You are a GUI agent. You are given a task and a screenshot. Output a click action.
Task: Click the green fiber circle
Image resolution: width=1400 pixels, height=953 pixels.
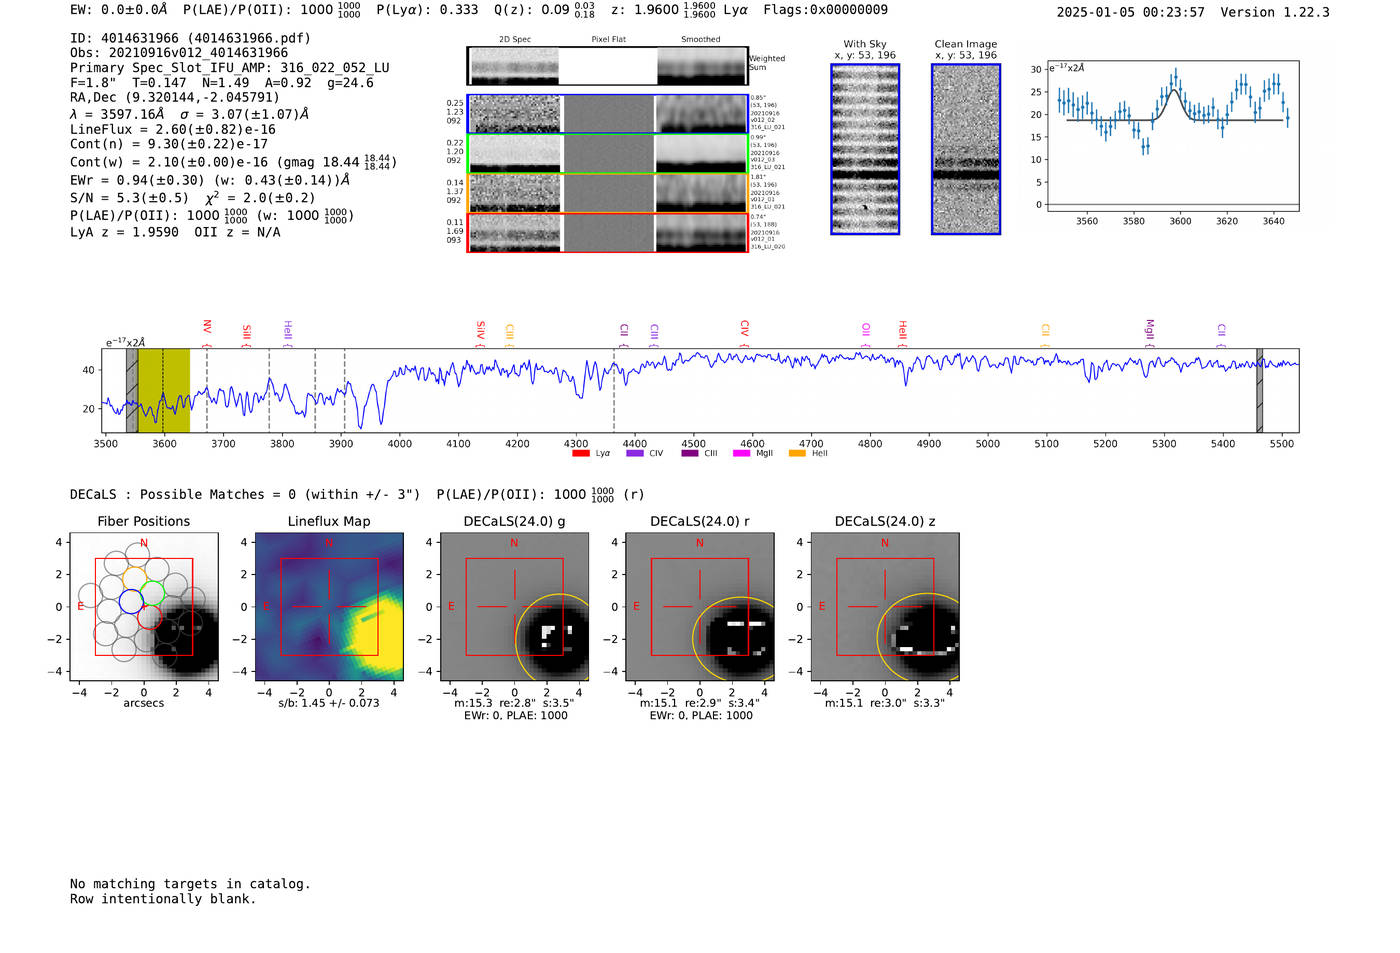point(153,594)
